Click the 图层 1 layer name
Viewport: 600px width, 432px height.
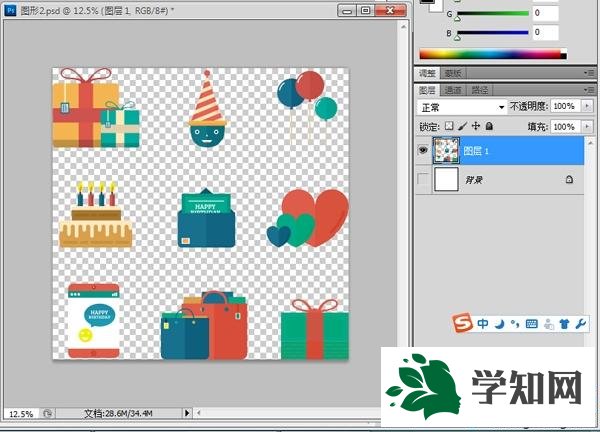(x=476, y=151)
